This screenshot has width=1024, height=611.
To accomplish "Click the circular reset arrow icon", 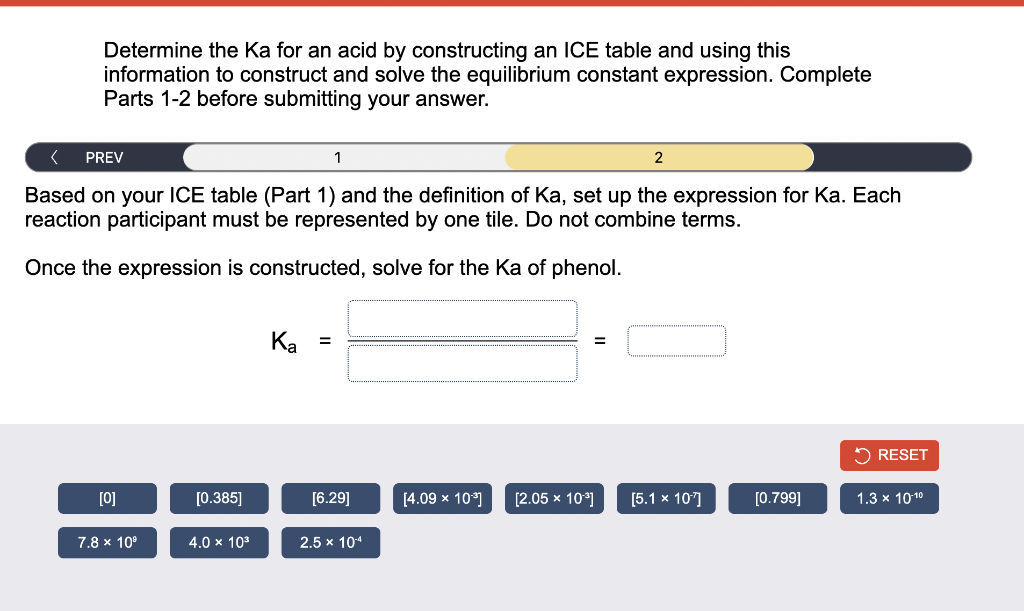I will pyautogui.click(x=861, y=455).
